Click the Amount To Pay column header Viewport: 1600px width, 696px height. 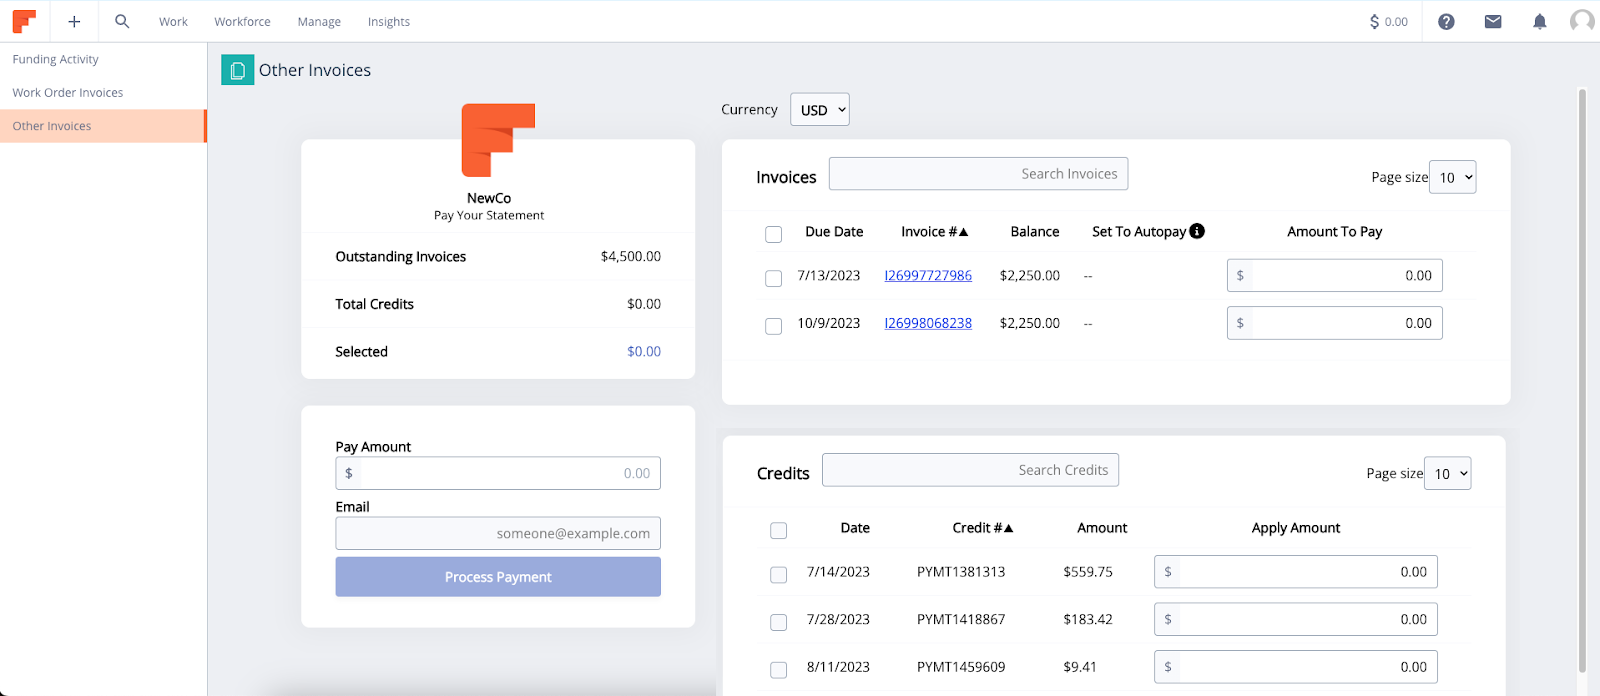(x=1335, y=232)
